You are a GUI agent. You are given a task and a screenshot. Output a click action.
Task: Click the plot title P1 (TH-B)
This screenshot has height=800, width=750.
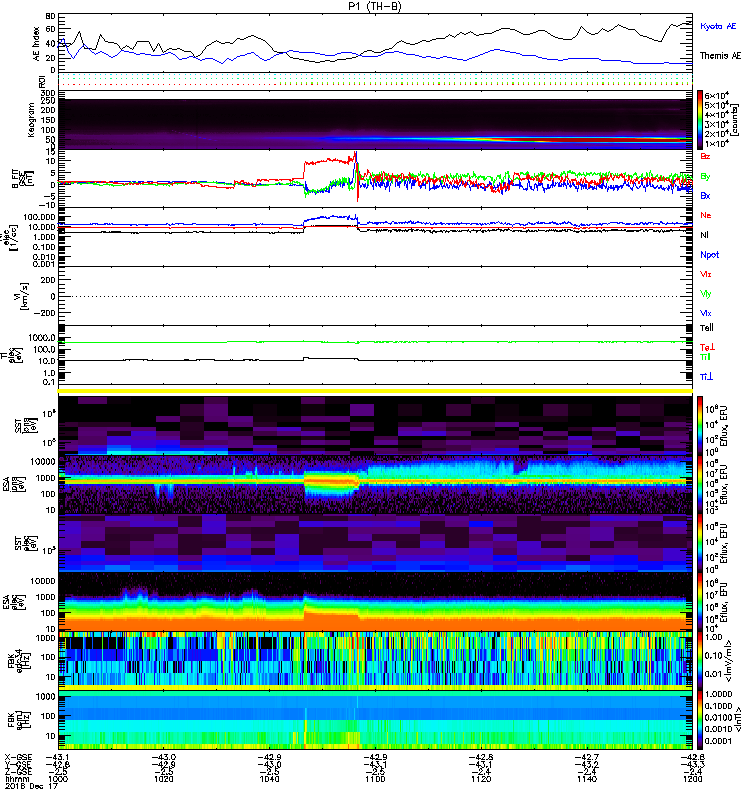click(x=374, y=6)
